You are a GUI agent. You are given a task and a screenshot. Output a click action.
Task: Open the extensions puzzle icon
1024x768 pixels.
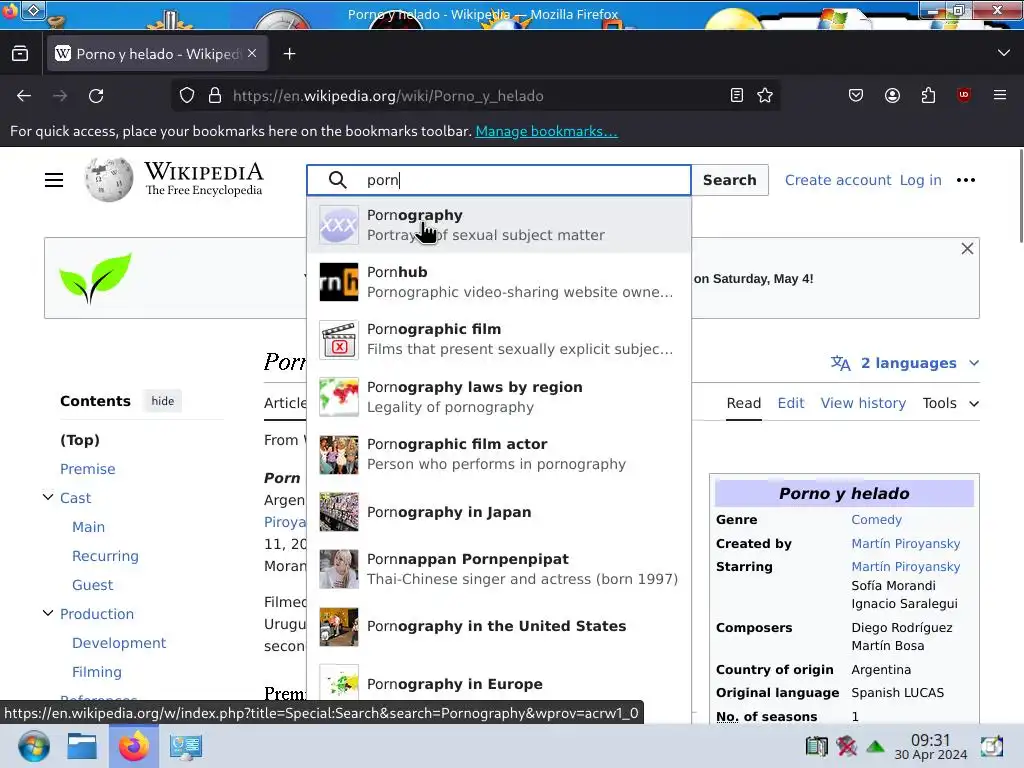coord(928,95)
